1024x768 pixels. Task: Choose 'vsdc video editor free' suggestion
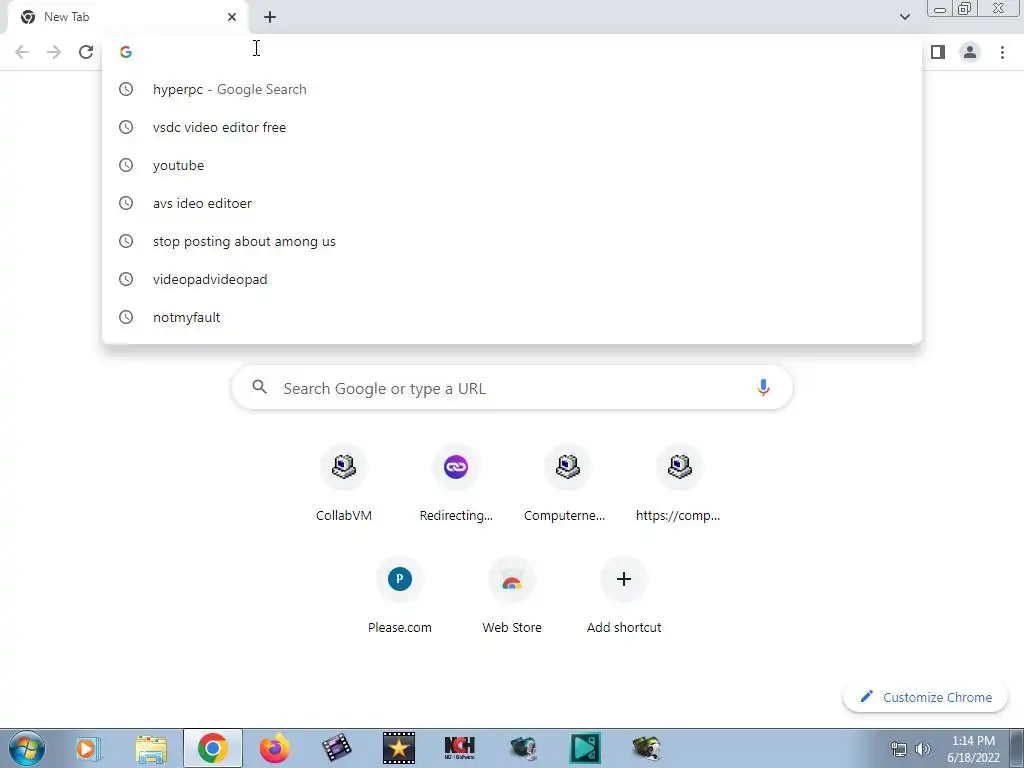512,127
